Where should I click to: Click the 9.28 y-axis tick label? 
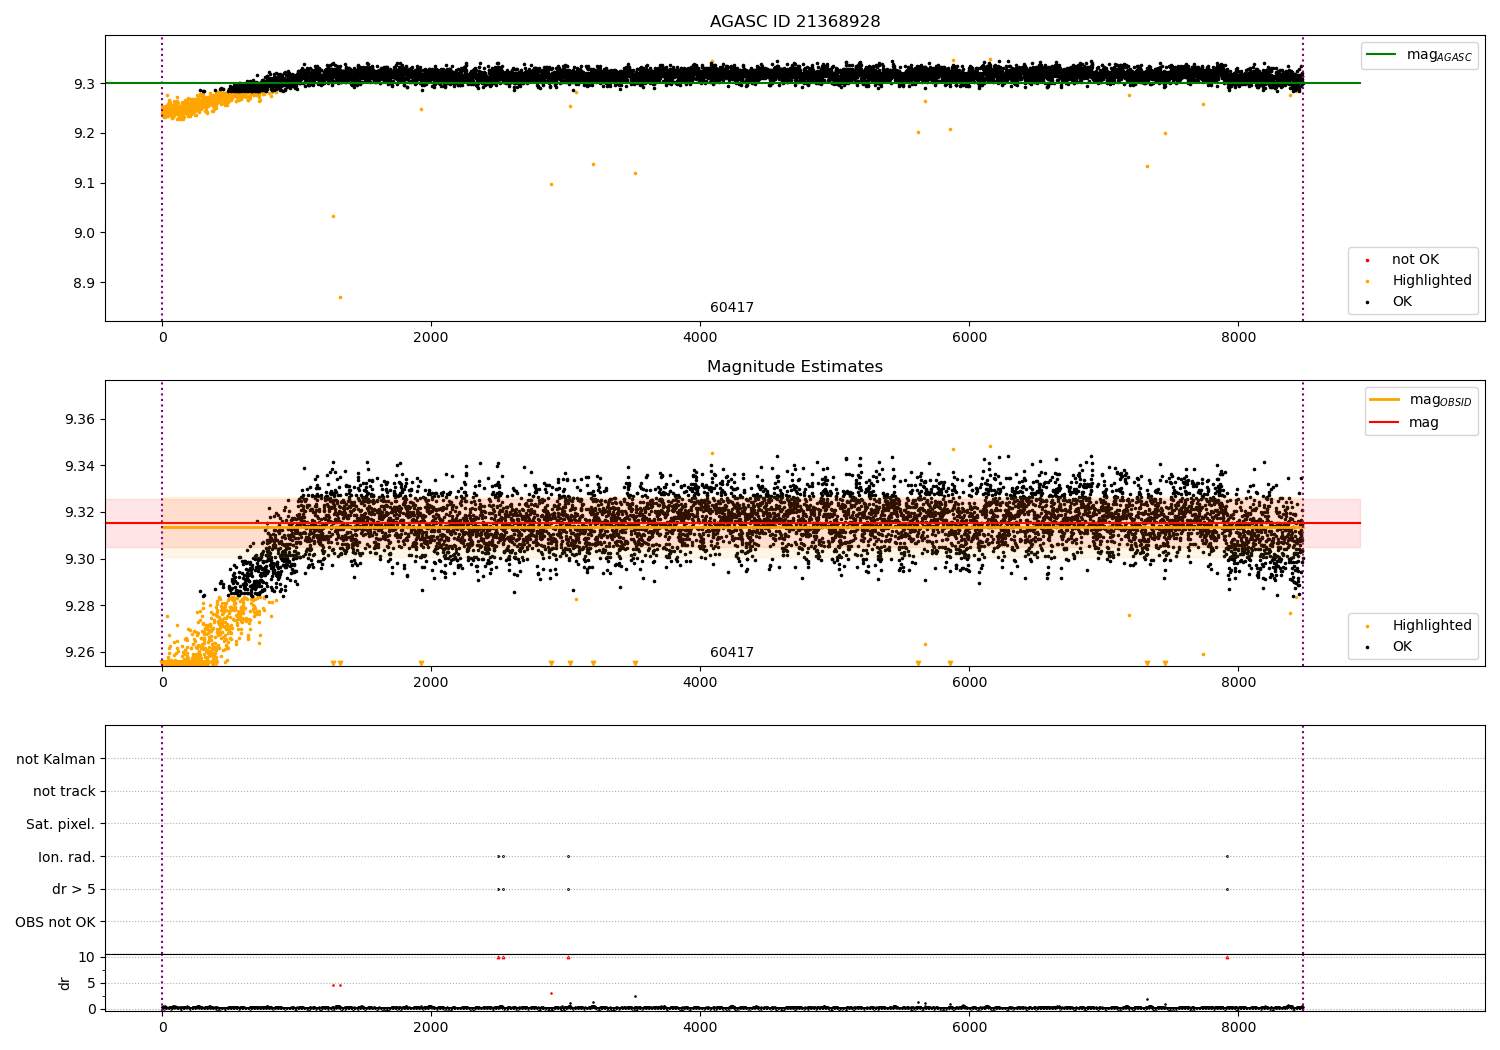pos(80,606)
